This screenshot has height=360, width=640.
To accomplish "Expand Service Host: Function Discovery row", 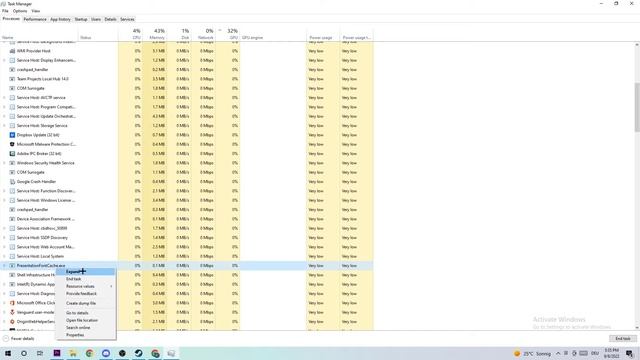I will [4, 191].
